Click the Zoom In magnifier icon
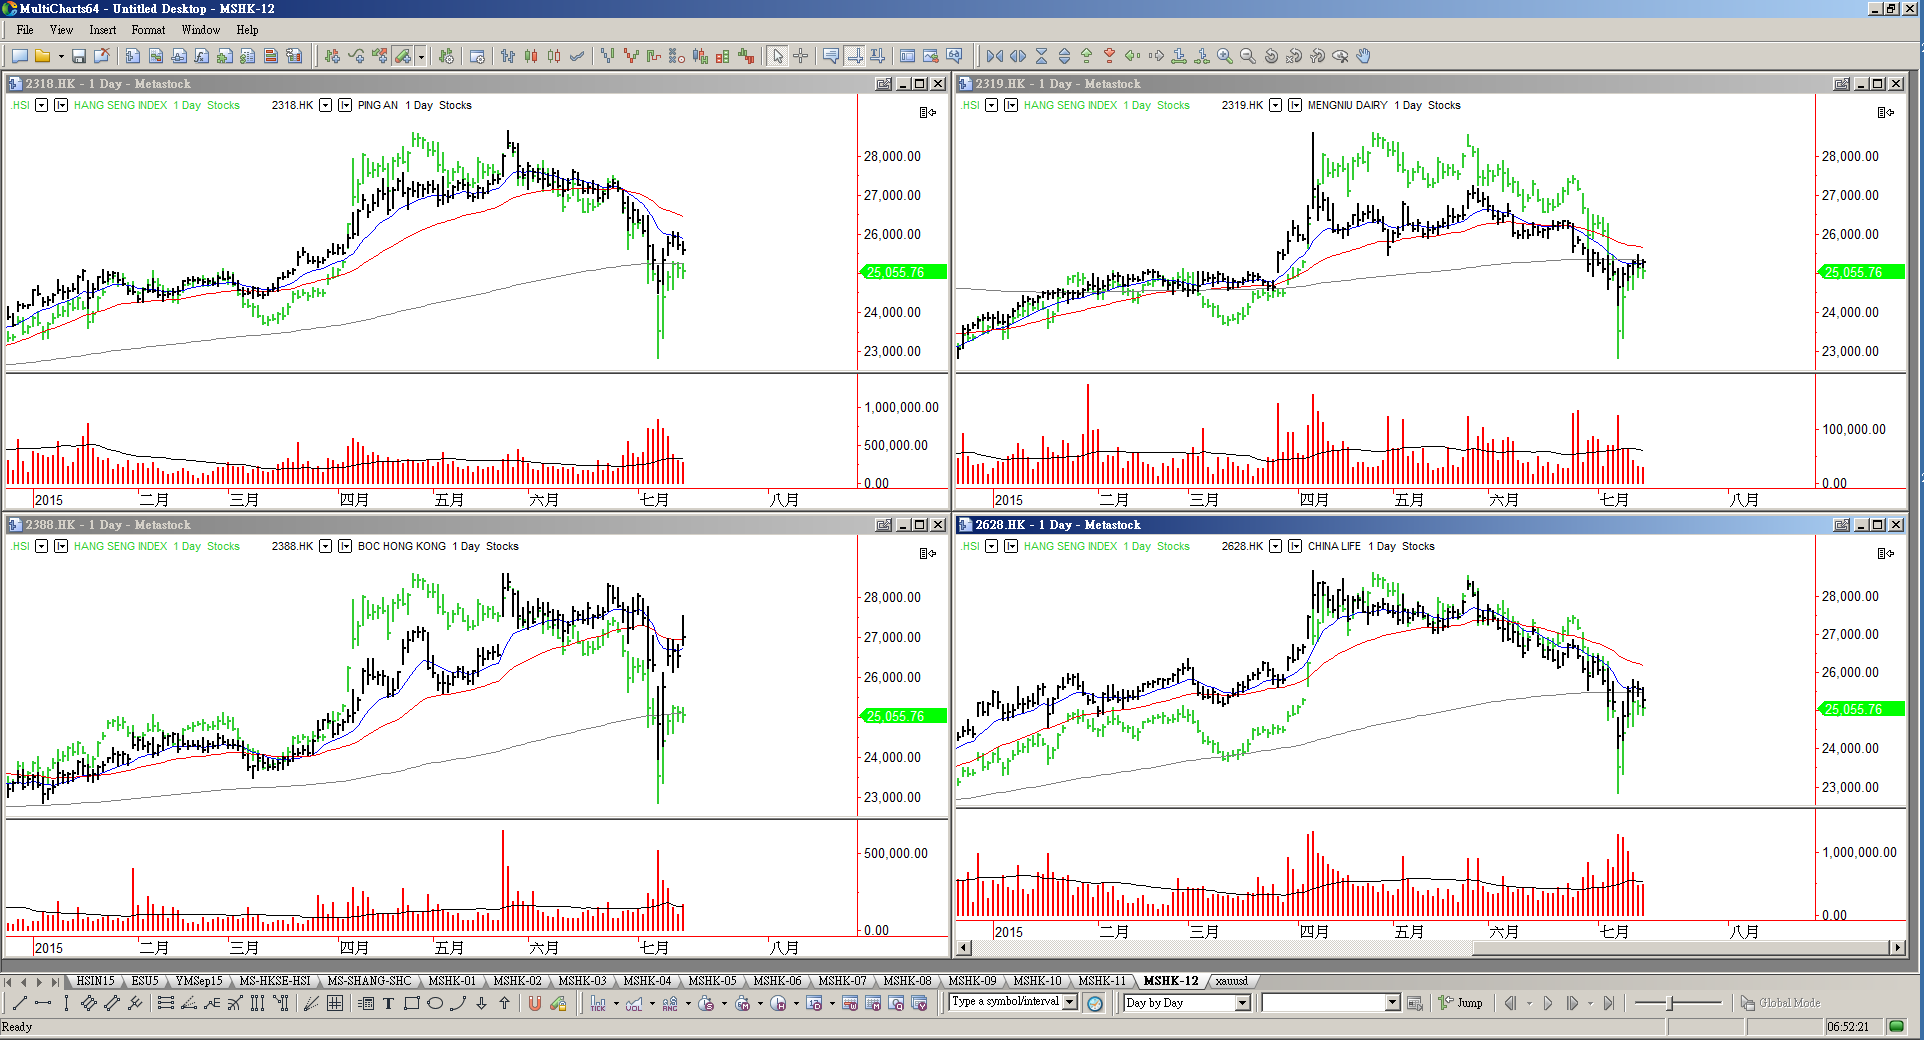1924x1057 pixels. [x=1224, y=56]
